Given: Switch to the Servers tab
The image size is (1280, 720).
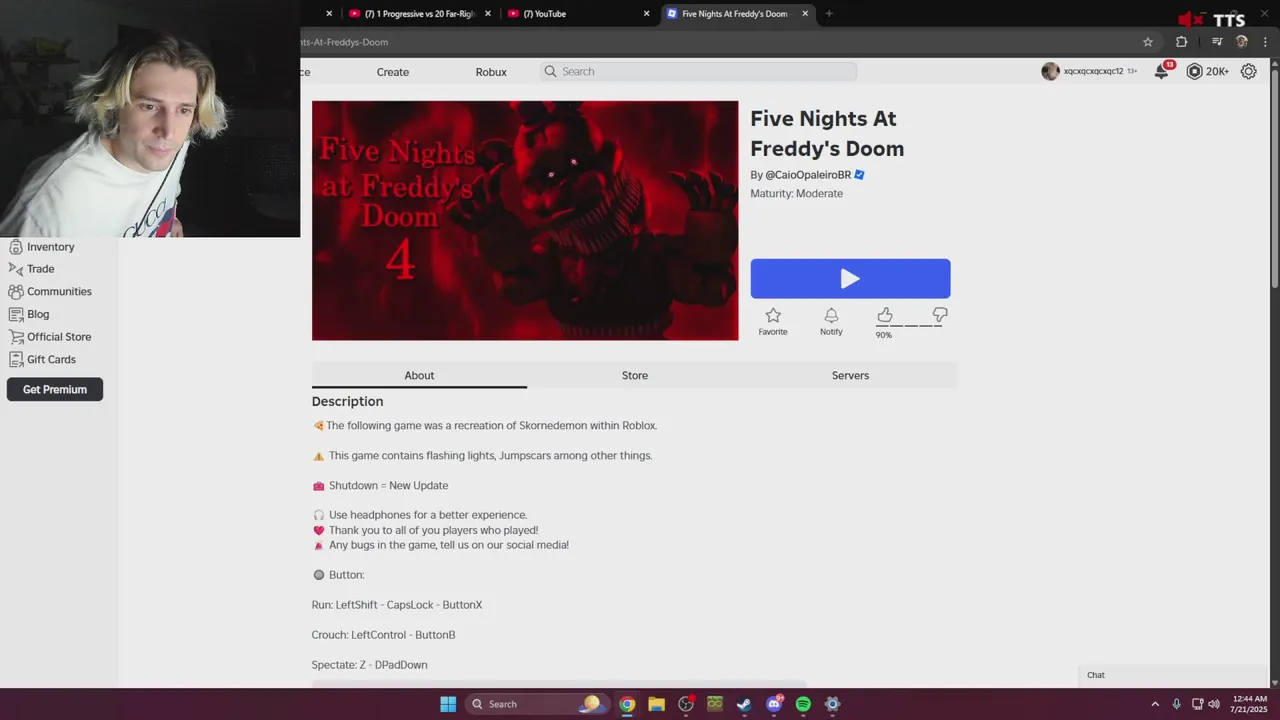Looking at the screenshot, I should [850, 376].
